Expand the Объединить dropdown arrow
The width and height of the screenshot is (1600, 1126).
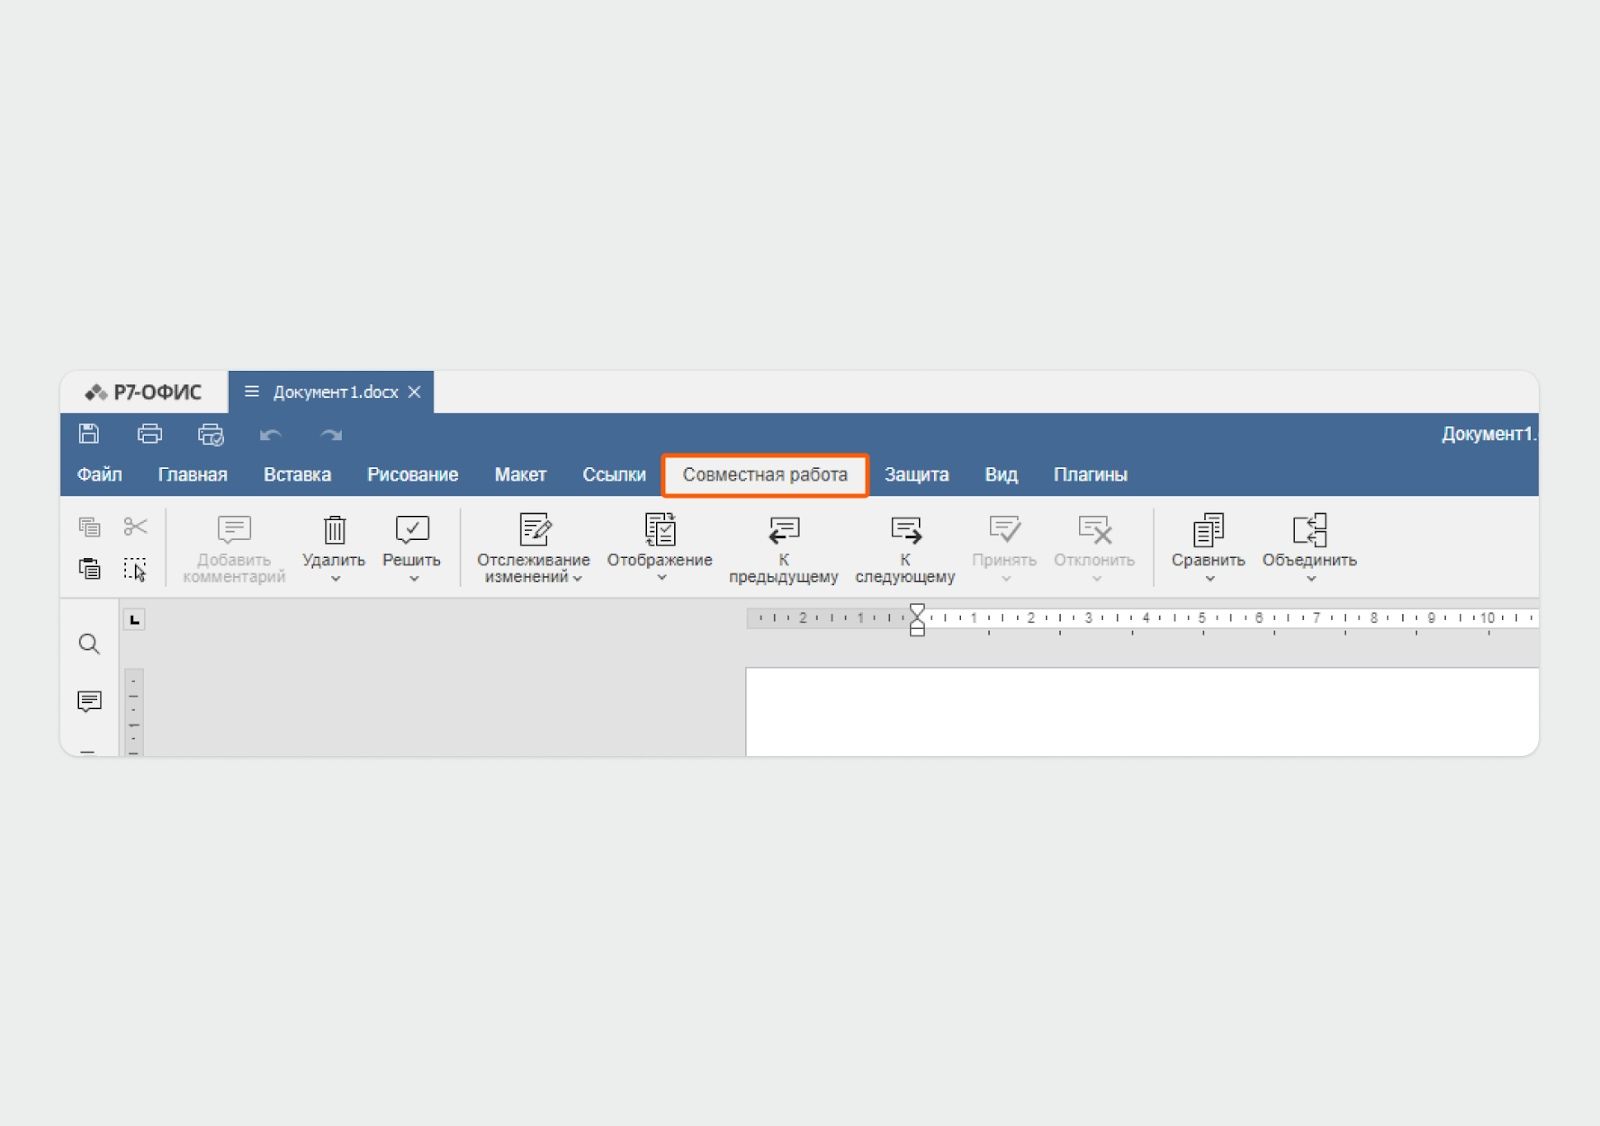[1311, 578]
